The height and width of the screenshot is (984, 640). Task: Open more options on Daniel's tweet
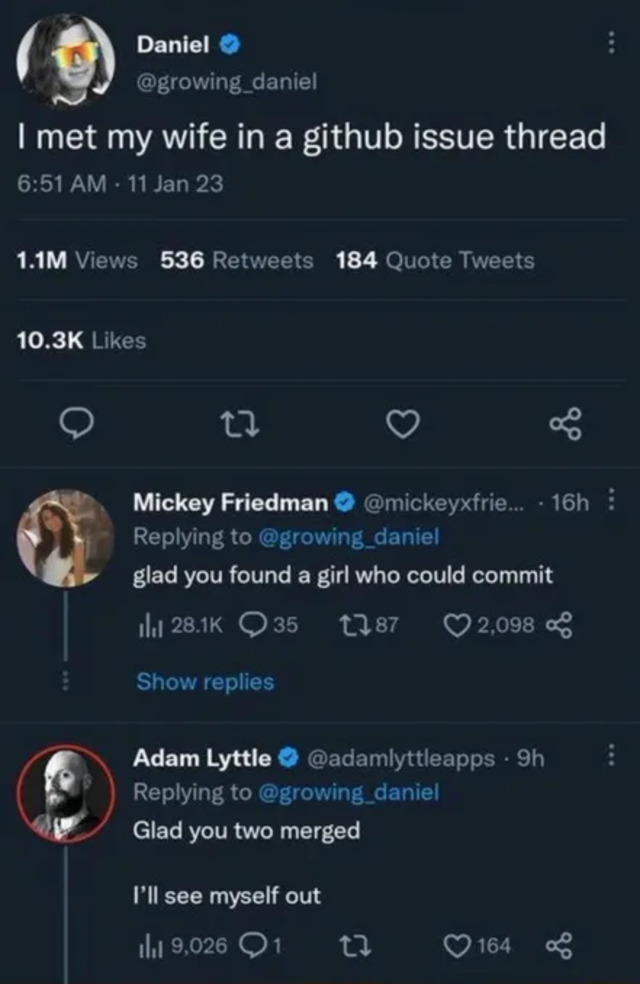pyautogui.click(x=612, y=44)
